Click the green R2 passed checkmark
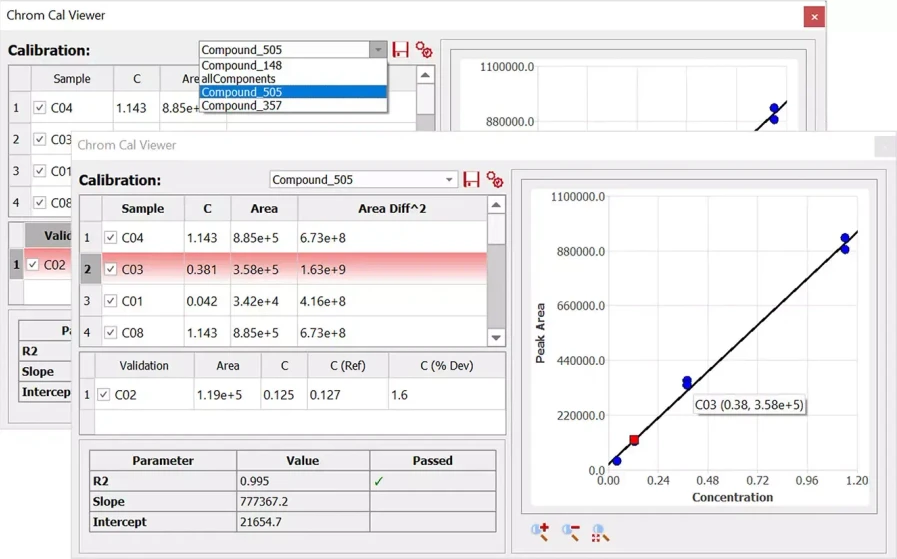Image resolution: width=897 pixels, height=559 pixels. pos(378,481)
